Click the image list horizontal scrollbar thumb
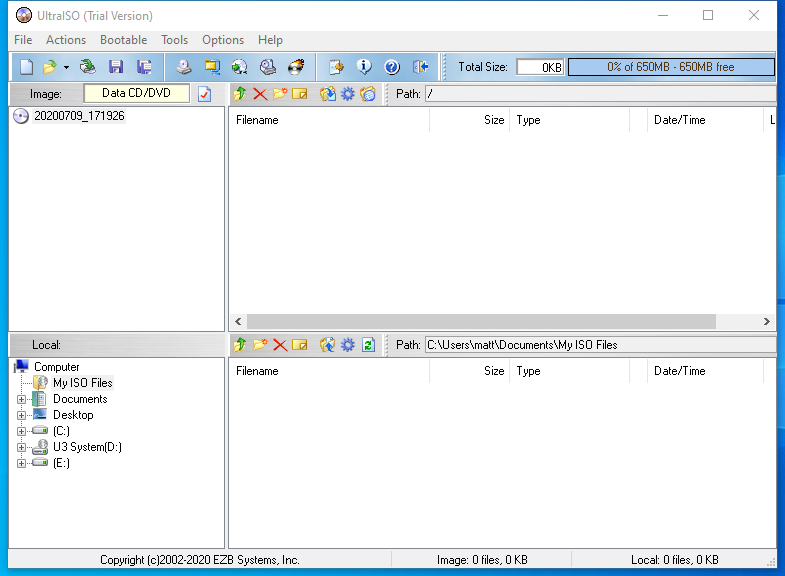Viewport: 785px width, 576px height. (x=481, y=321)
